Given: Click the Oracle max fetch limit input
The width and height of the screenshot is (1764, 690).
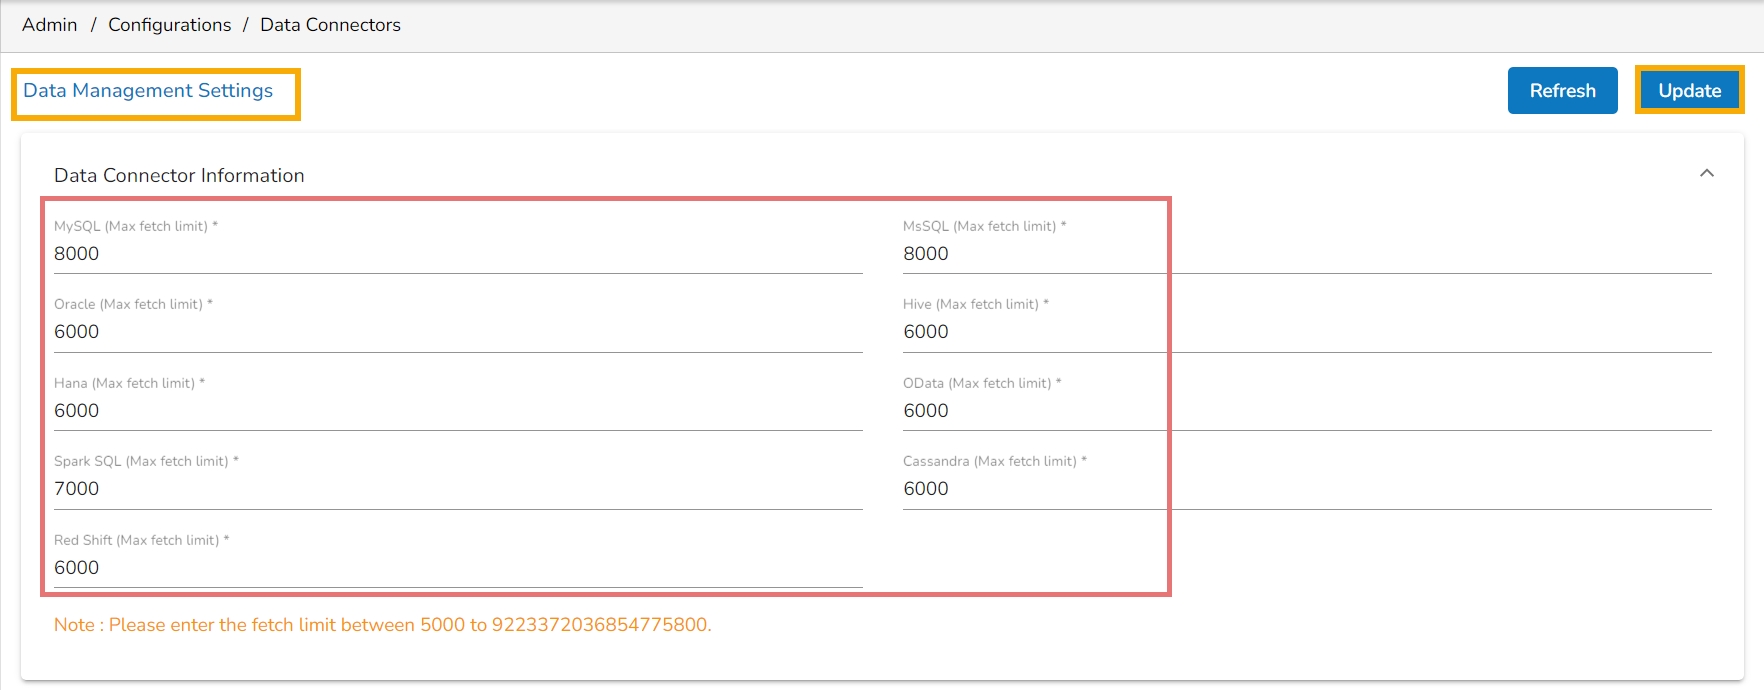Looking at the screenshot, I should point(457,332).
